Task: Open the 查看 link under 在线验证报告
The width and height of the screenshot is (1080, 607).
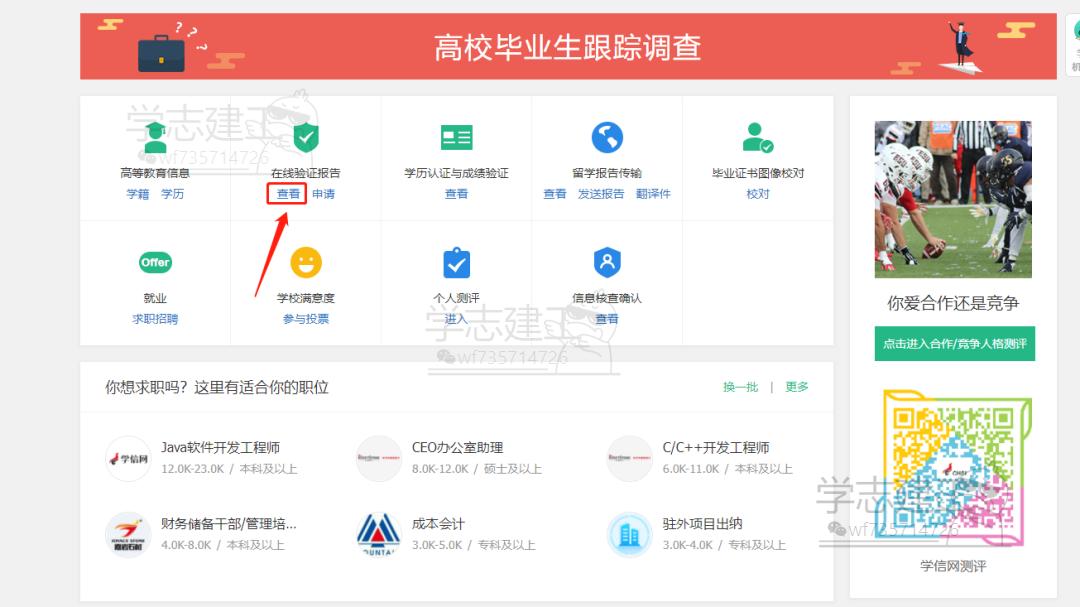Action: click(x=287, y=193)
